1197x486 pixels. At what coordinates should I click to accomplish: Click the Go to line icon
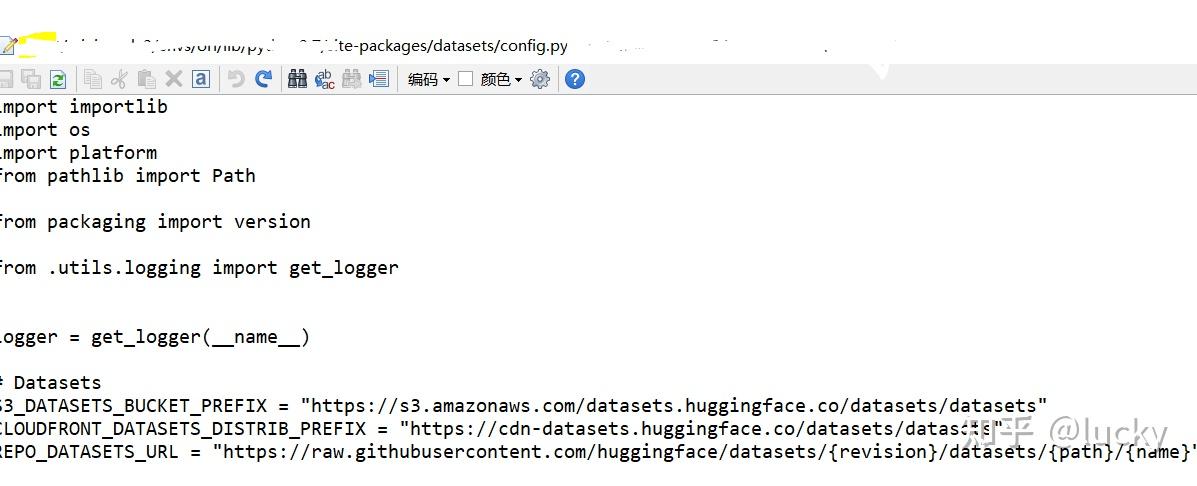379,79
